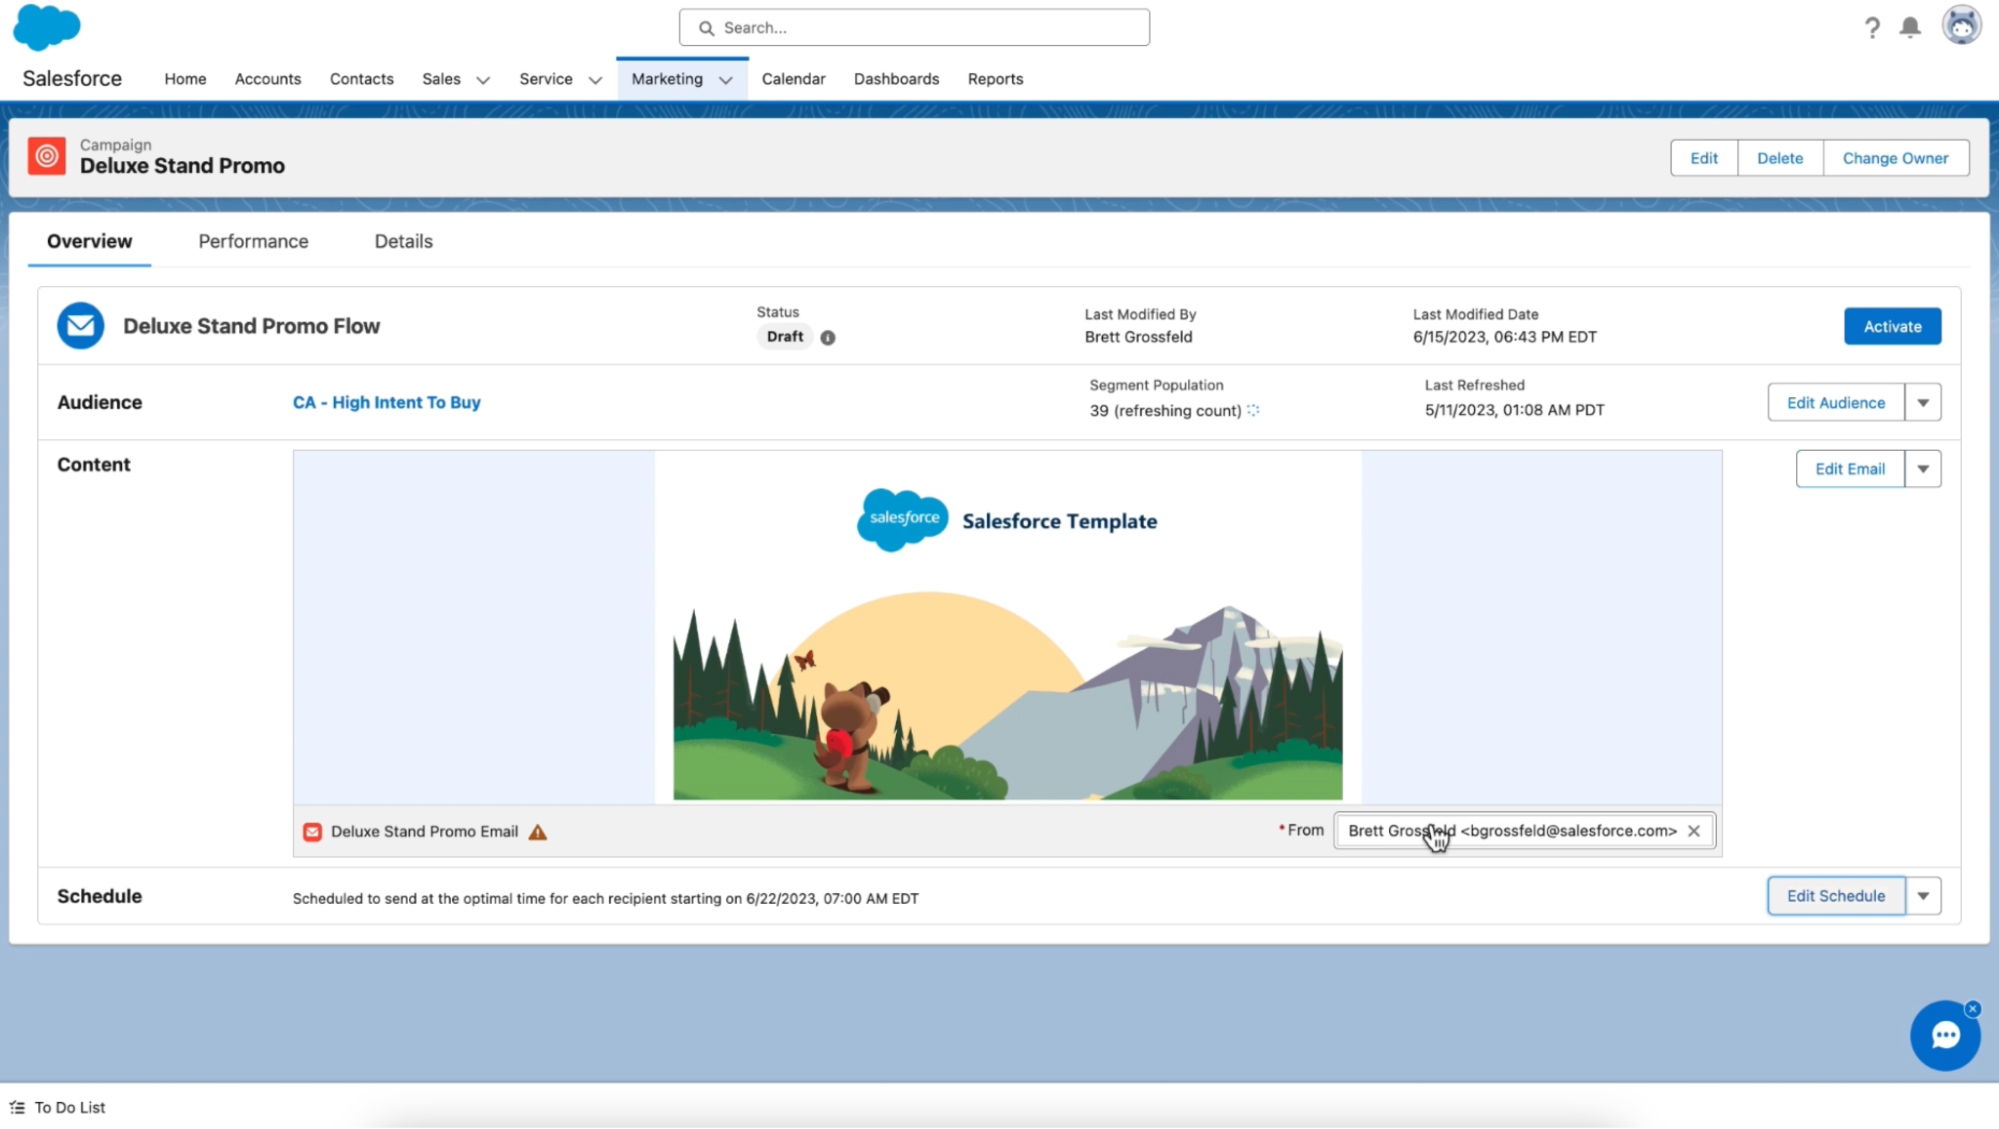
Task: Select the Sales nav item
Action: (x=441, y=79)
